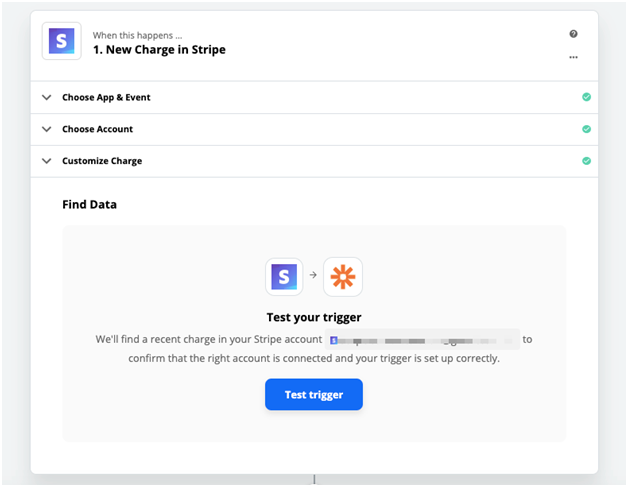Click the step title New Charge in Stripe
Image resolution: width=628 pixels, height=487 pixels.
[x=159, y=50]
